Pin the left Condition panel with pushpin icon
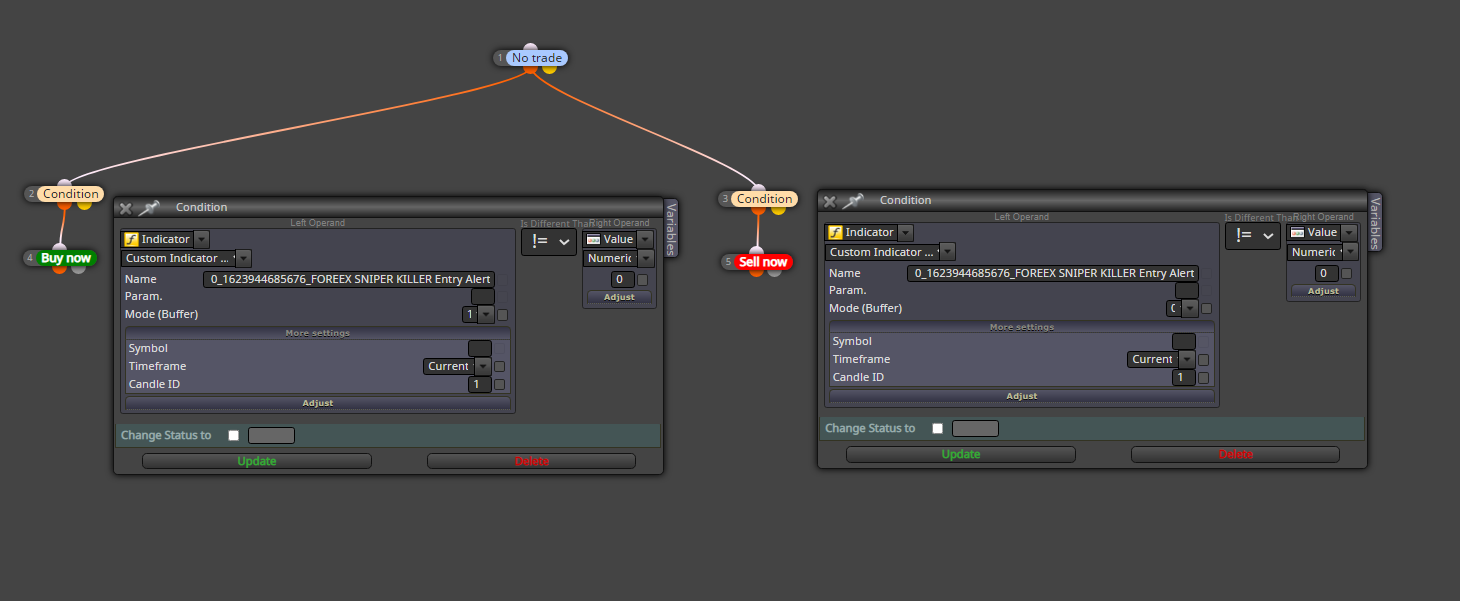This screenshot has width=1460, height=601. coord(149,208)
